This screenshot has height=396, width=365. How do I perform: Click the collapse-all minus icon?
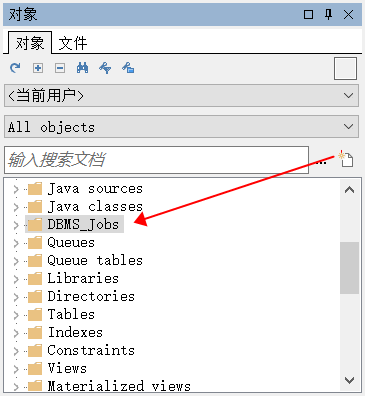coord(60,68)
